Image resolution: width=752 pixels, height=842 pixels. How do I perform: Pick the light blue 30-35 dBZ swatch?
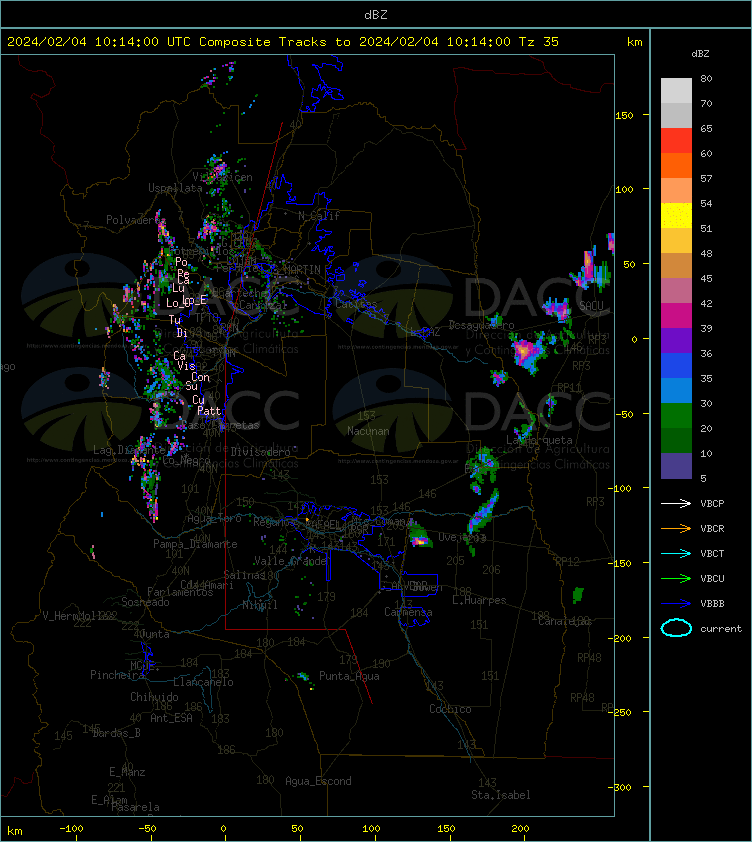(676, 390)
